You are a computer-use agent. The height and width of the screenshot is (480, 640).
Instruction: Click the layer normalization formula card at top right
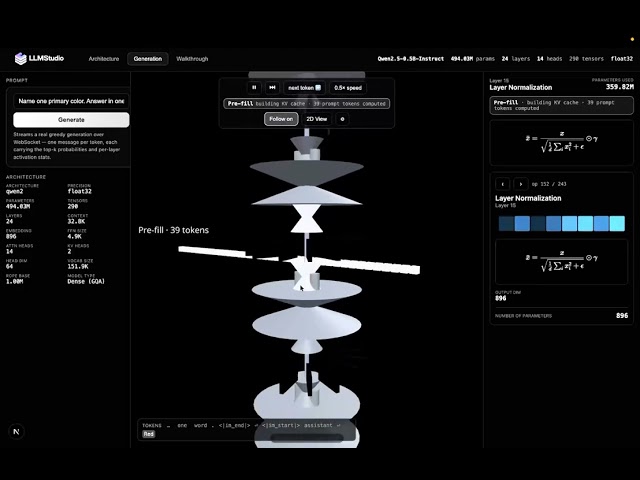pyautogui.click(x=562, y=143)
